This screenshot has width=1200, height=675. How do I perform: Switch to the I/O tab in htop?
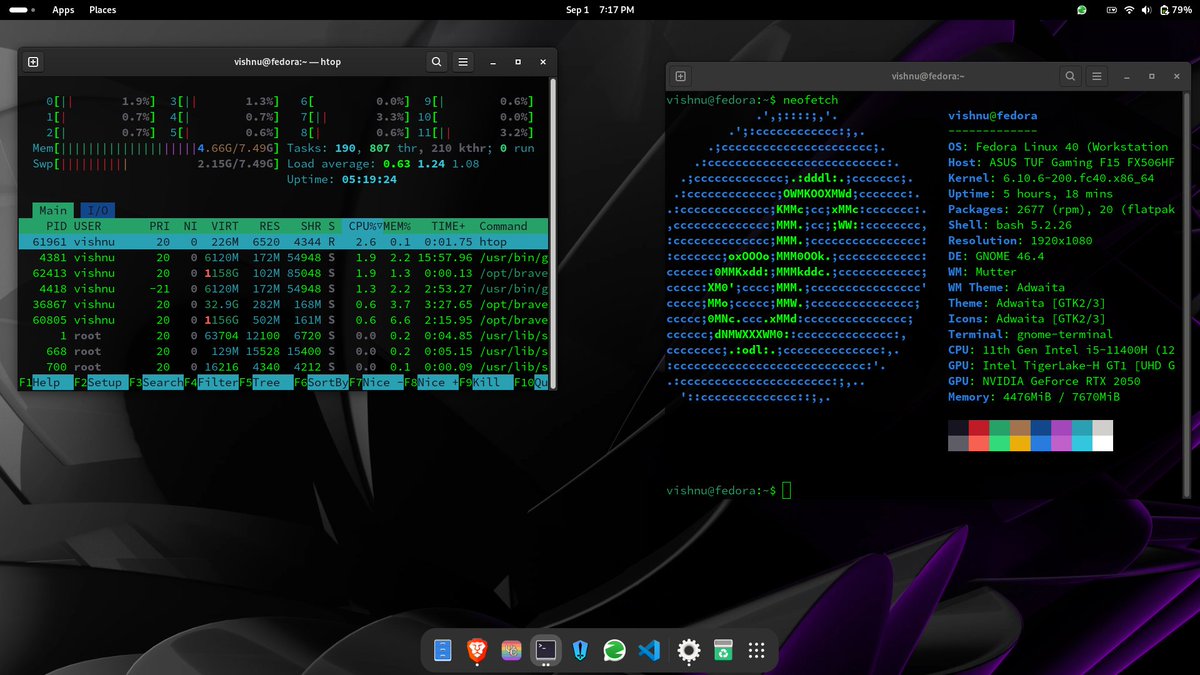pyautogui.click(x=97, y=210)
